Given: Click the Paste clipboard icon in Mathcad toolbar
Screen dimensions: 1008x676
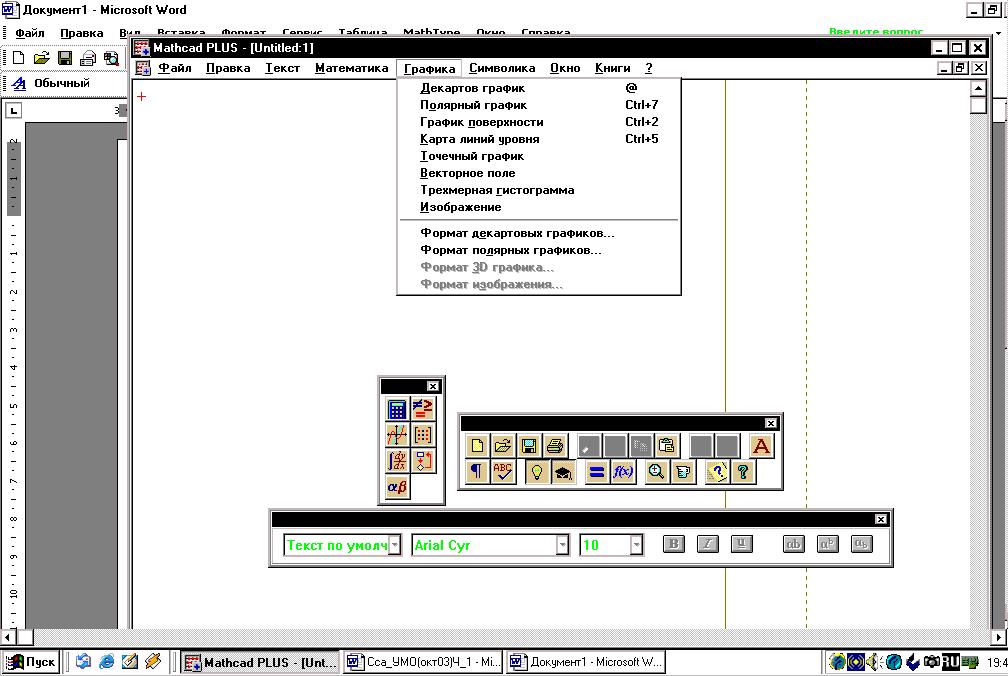Looking at the screenshot, I should tap(667, 445).
